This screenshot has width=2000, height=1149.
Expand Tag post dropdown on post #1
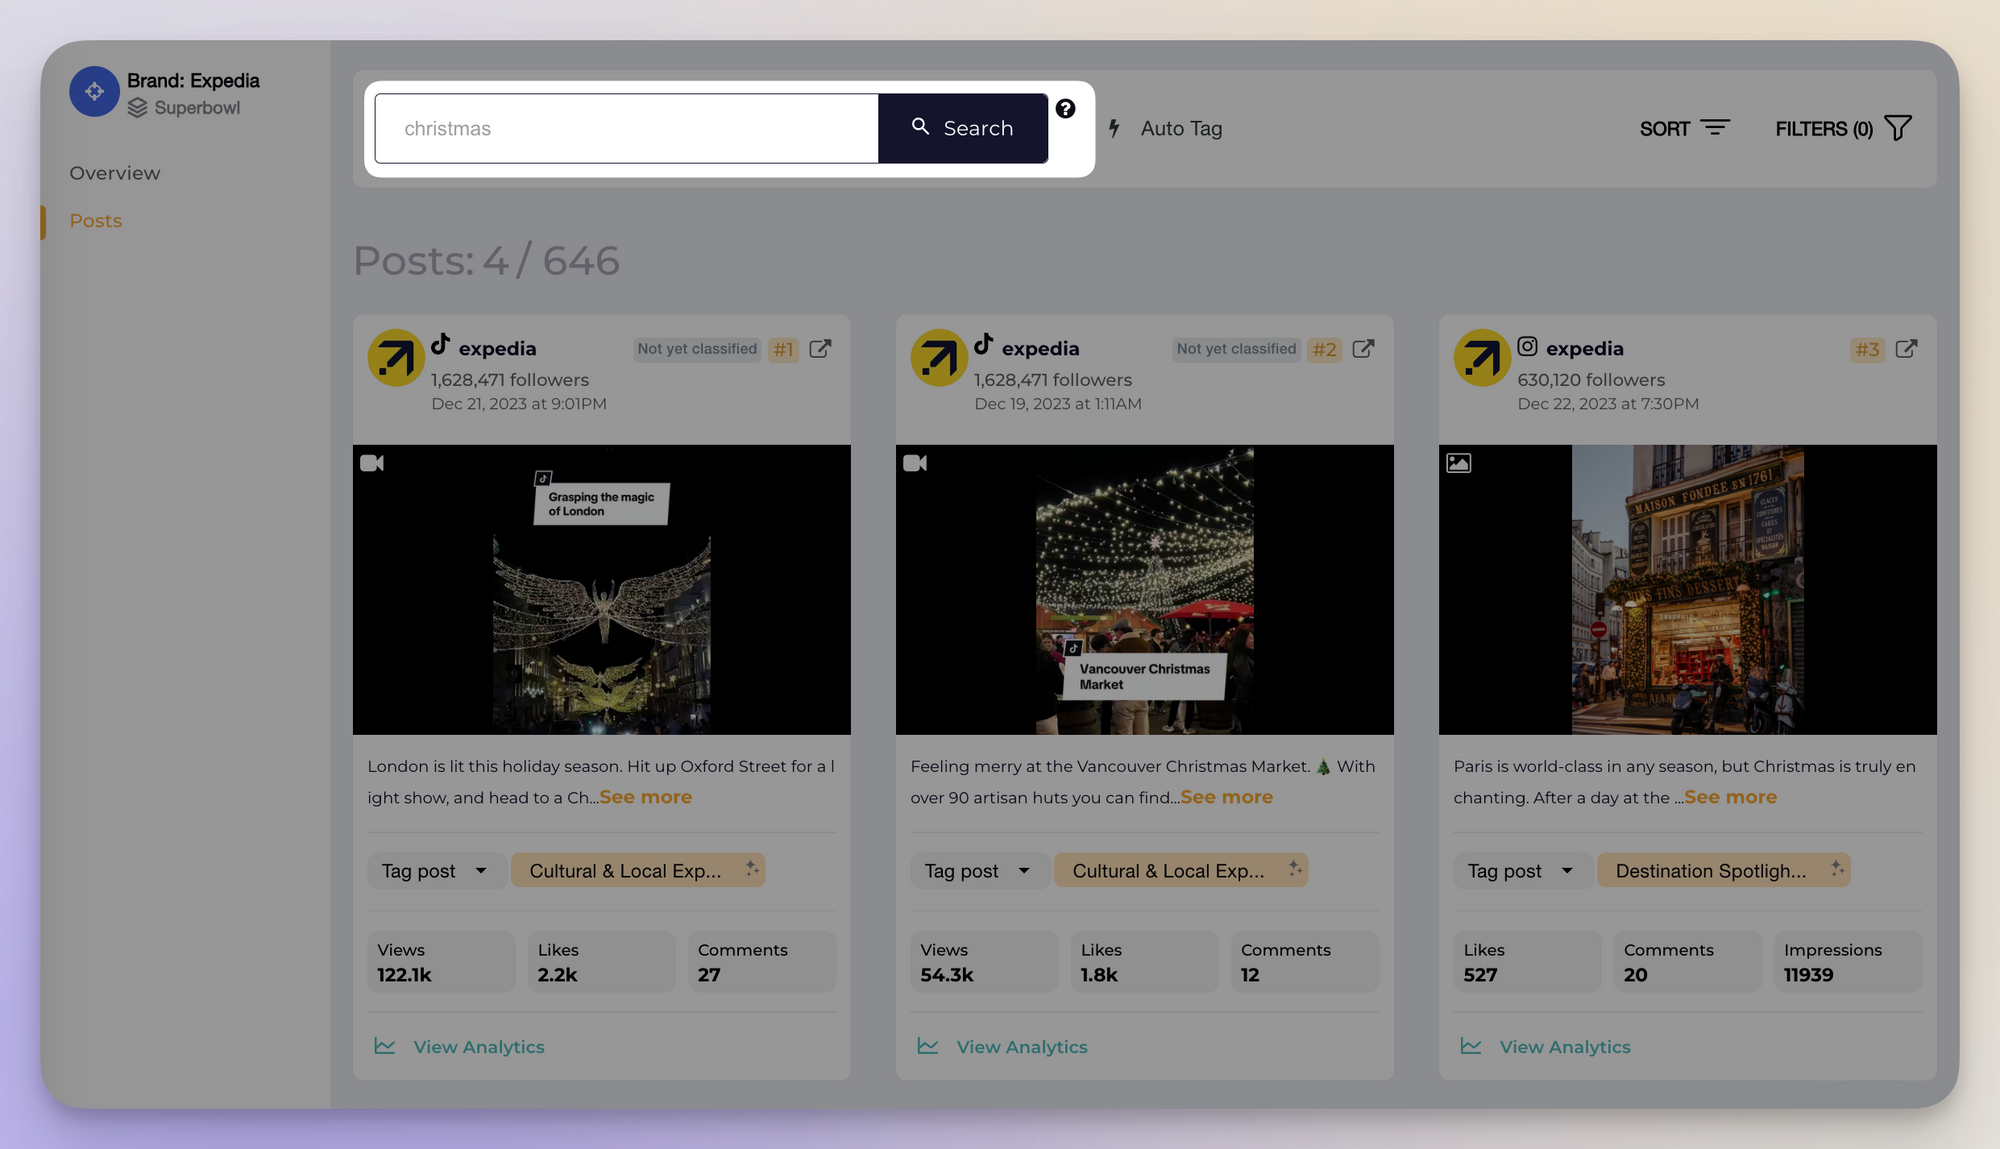tap(435, 871)
